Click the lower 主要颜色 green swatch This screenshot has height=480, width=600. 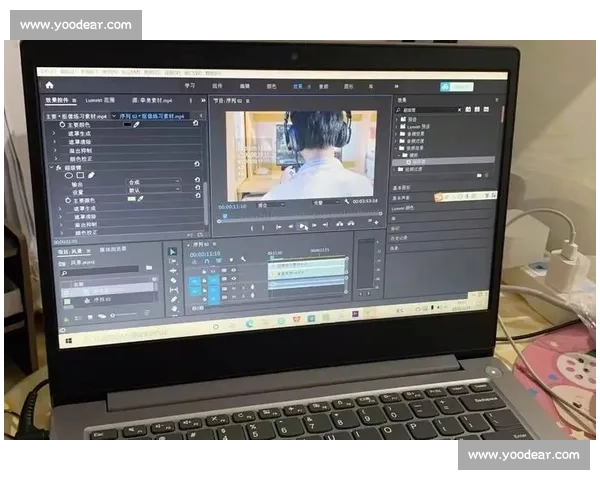131,199
